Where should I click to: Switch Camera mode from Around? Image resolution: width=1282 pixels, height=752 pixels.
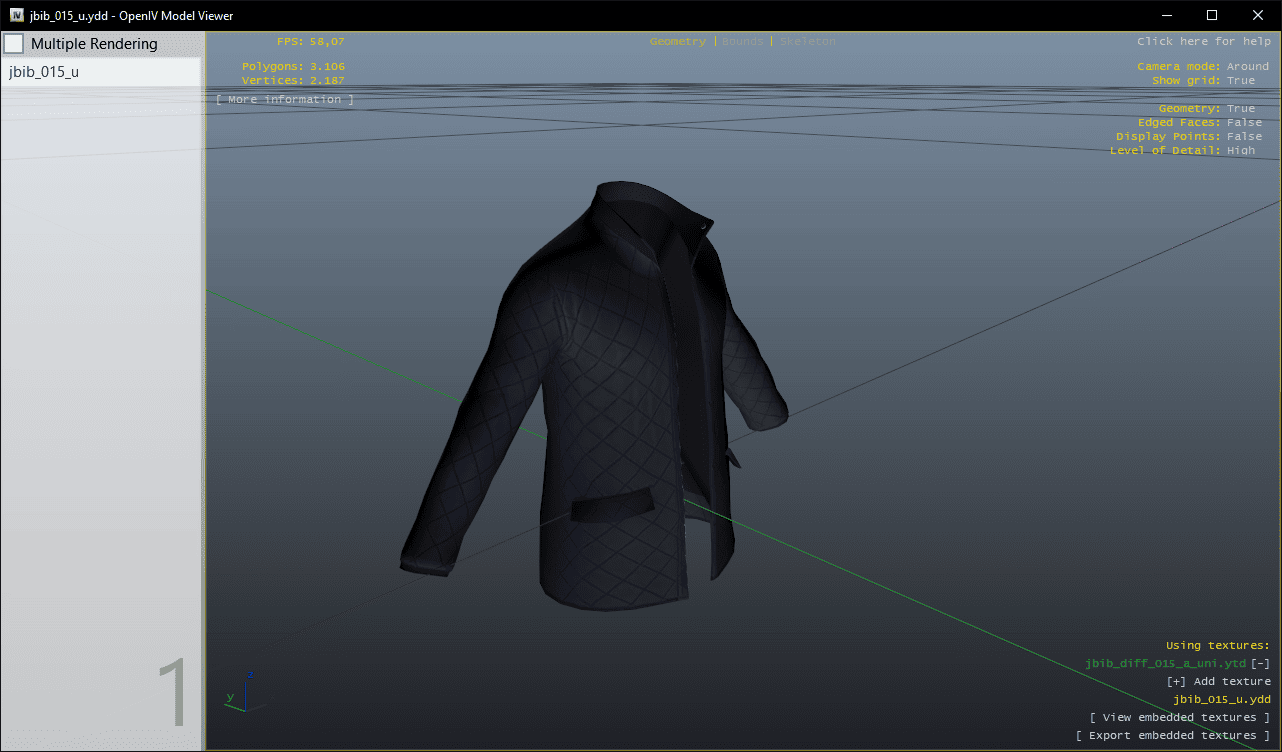coord(1247,67)
